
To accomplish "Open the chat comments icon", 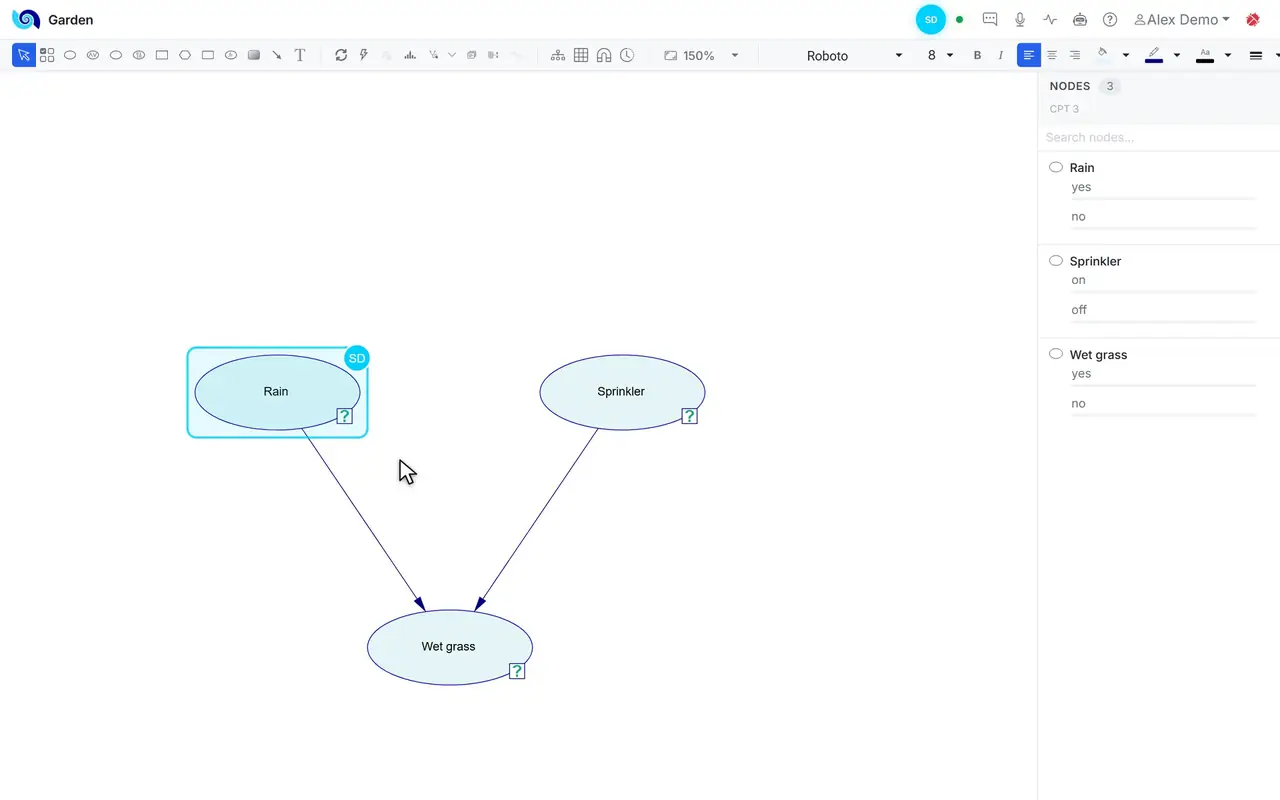I will click(990, 19).
